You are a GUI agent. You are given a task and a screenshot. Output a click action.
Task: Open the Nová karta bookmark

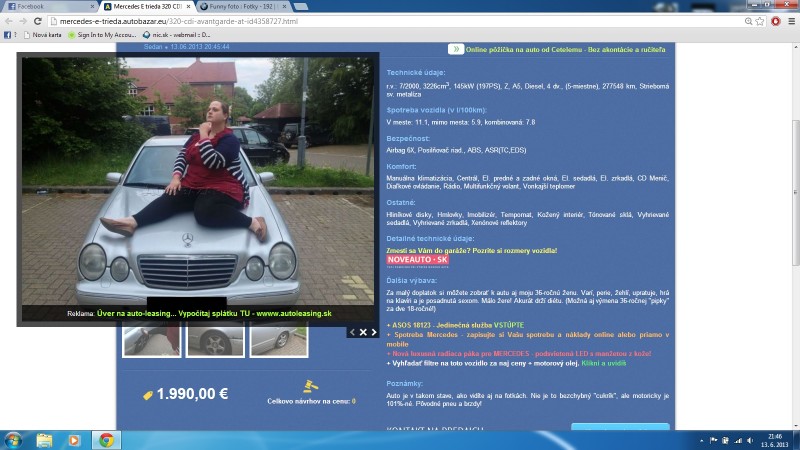pyautogui.click(x=43, y=35)
